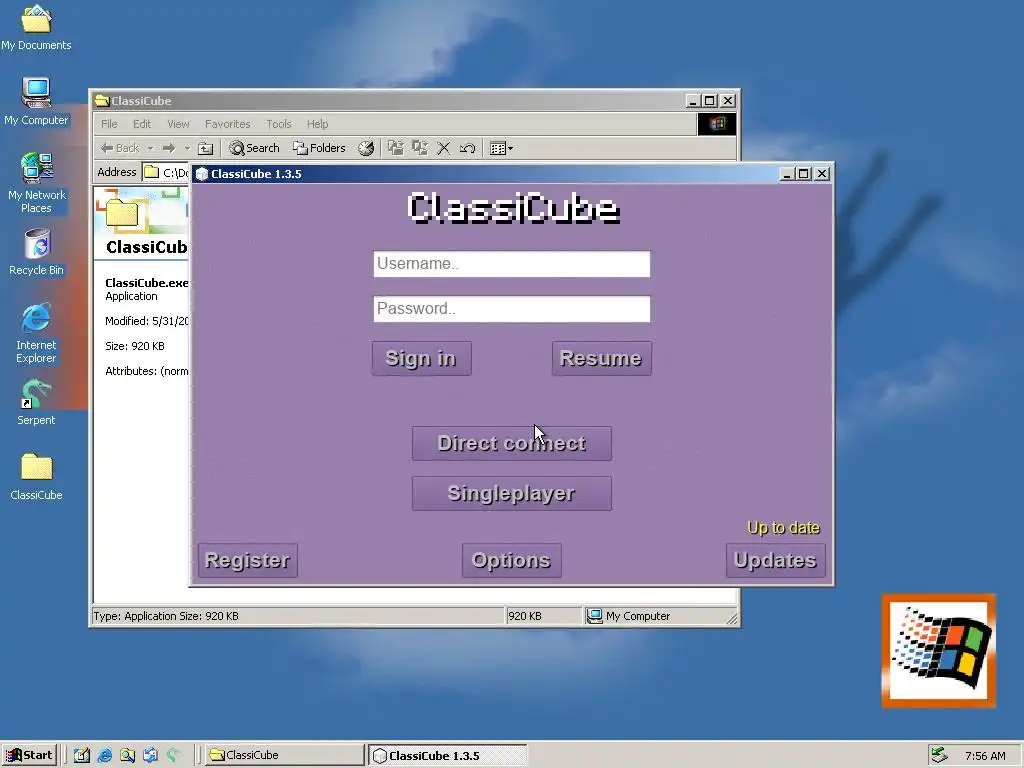Screen dimensions: 1024x768
Task: Expand the Forward history dropdown arrow
Action: [187, 148]
